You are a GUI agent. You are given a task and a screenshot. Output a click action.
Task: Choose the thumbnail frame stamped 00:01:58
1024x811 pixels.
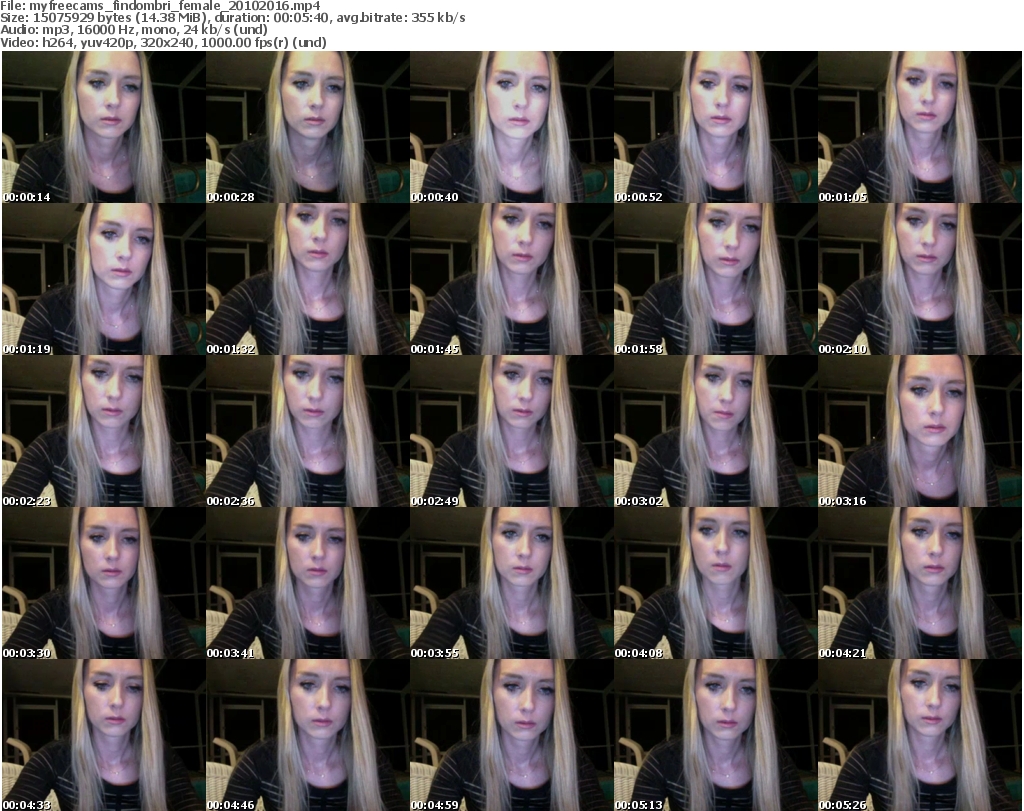pos(715,279)
